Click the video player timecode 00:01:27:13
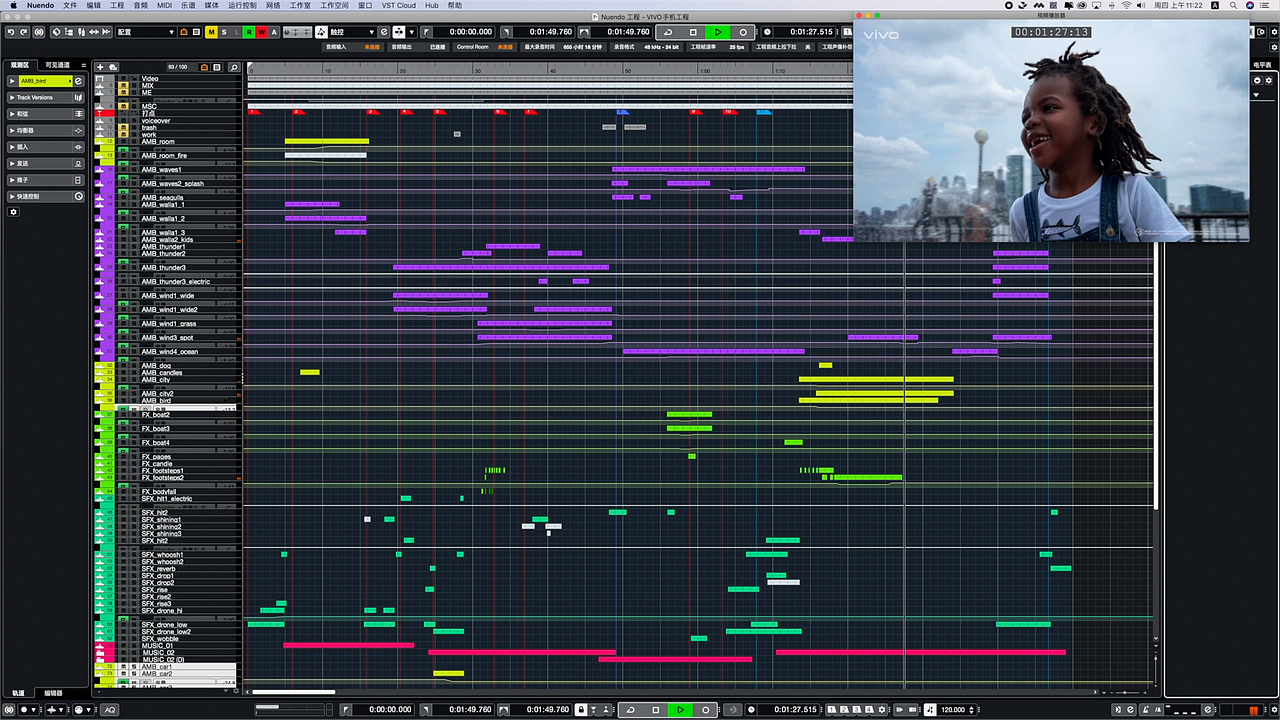 1051,32
